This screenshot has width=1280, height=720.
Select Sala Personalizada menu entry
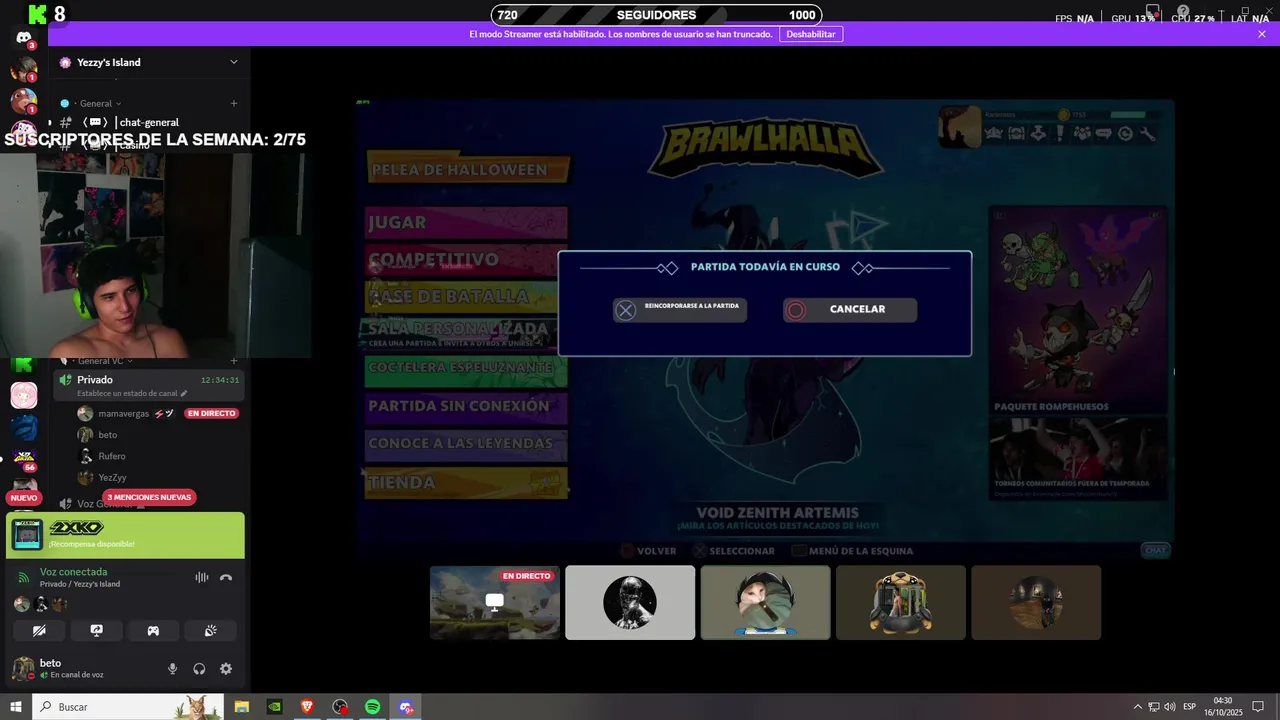465,333
